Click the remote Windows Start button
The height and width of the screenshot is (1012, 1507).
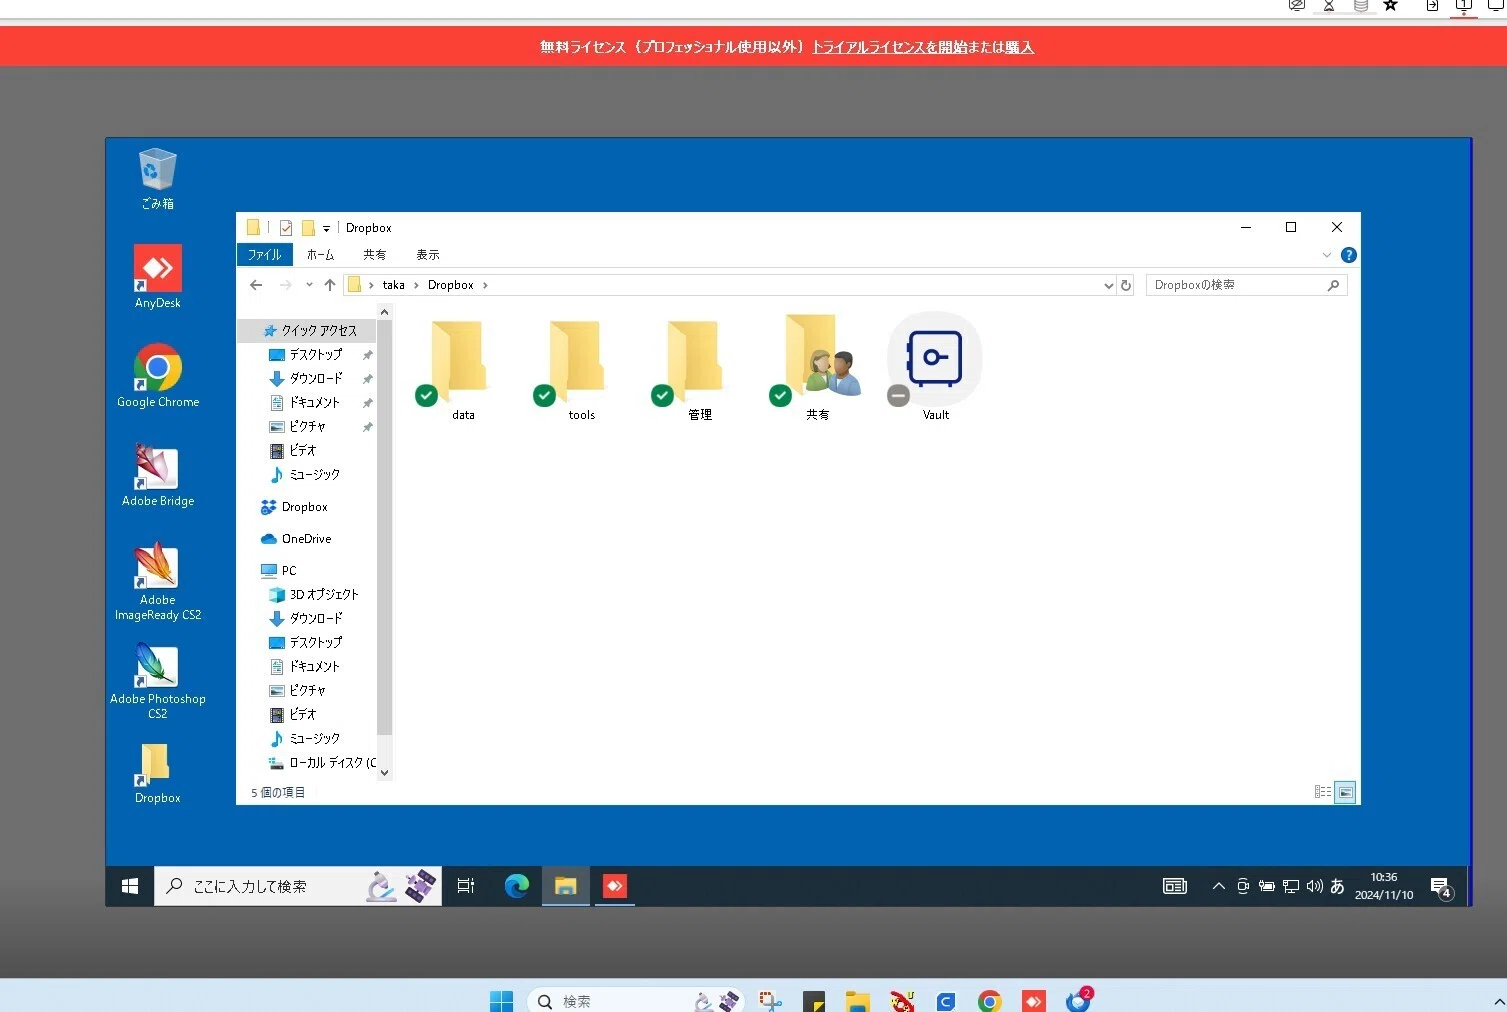[x=130, y=886]
